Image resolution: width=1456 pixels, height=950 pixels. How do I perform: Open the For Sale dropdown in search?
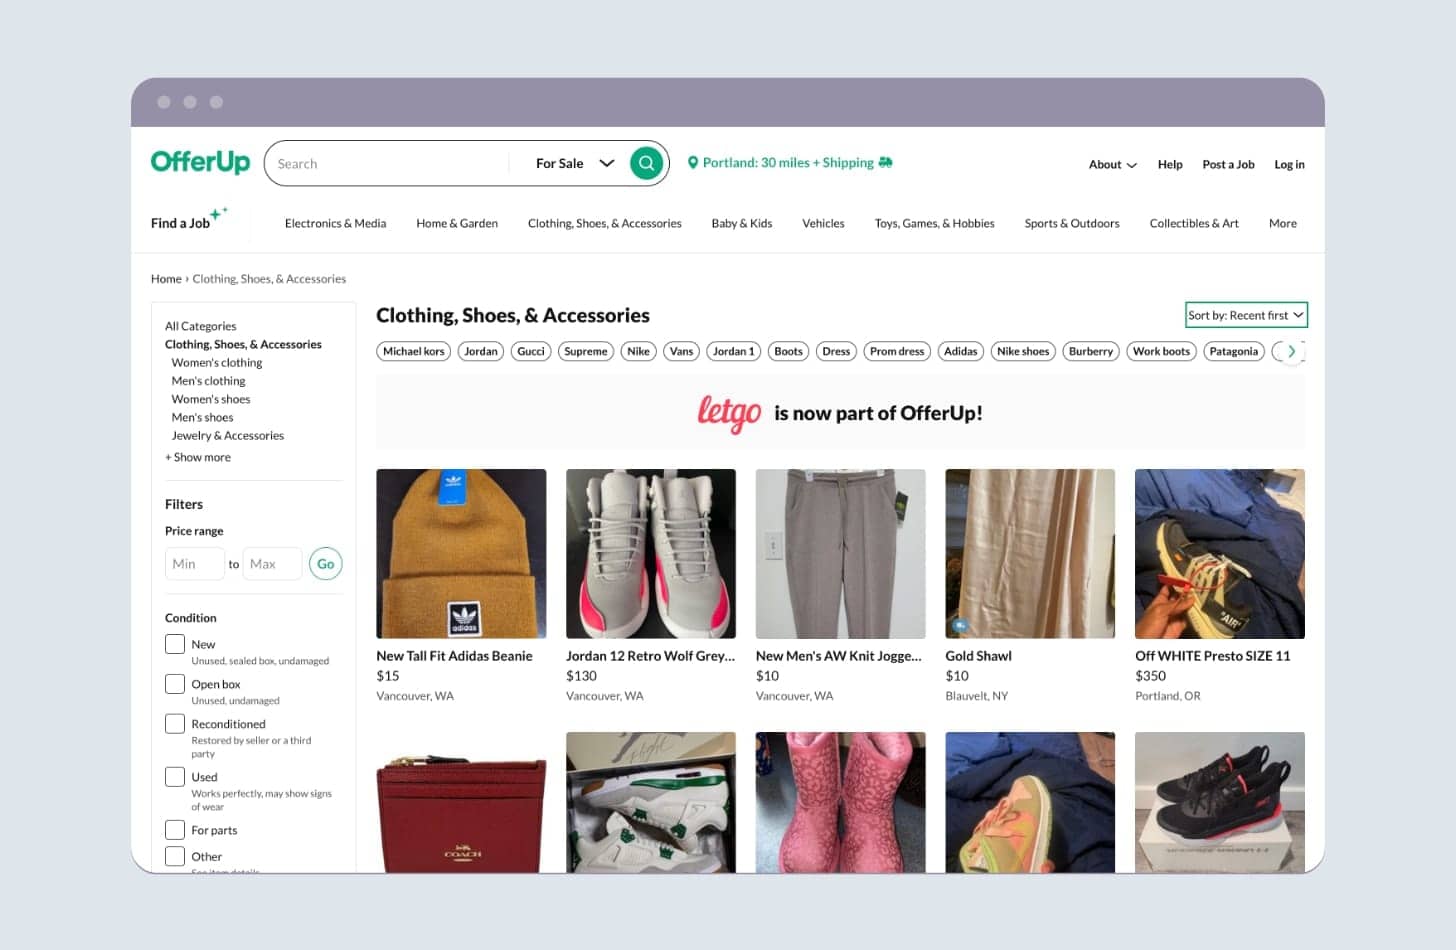(x=575, y=163)
